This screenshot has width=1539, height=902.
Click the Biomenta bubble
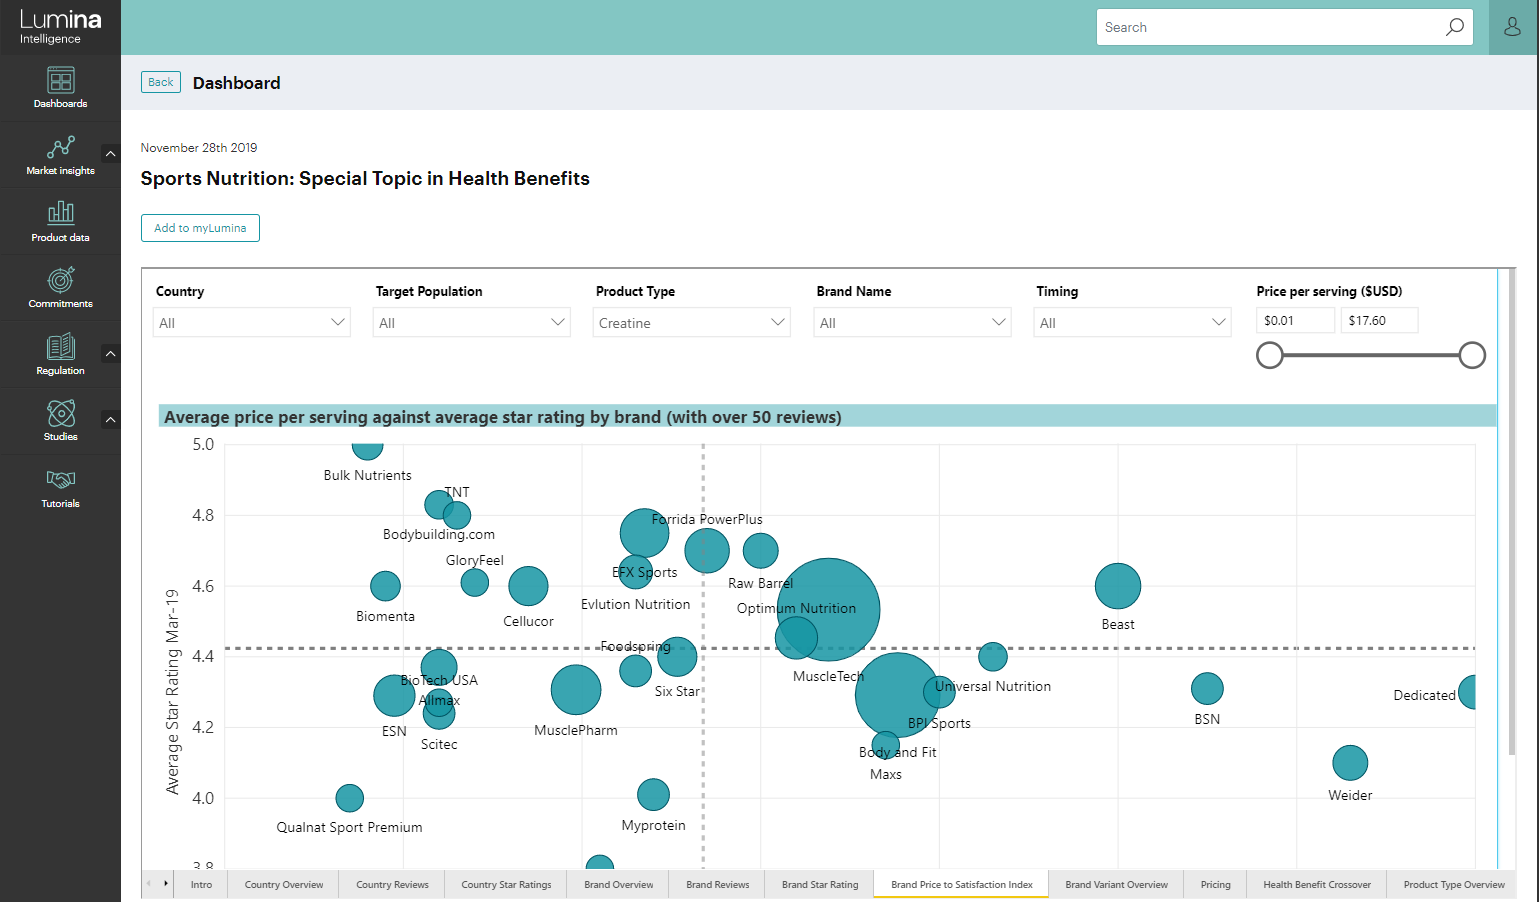click(x=385, y=586)
